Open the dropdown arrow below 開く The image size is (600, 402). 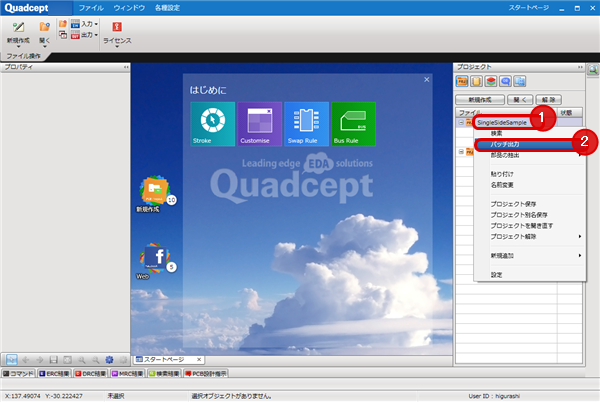[44, 47]
